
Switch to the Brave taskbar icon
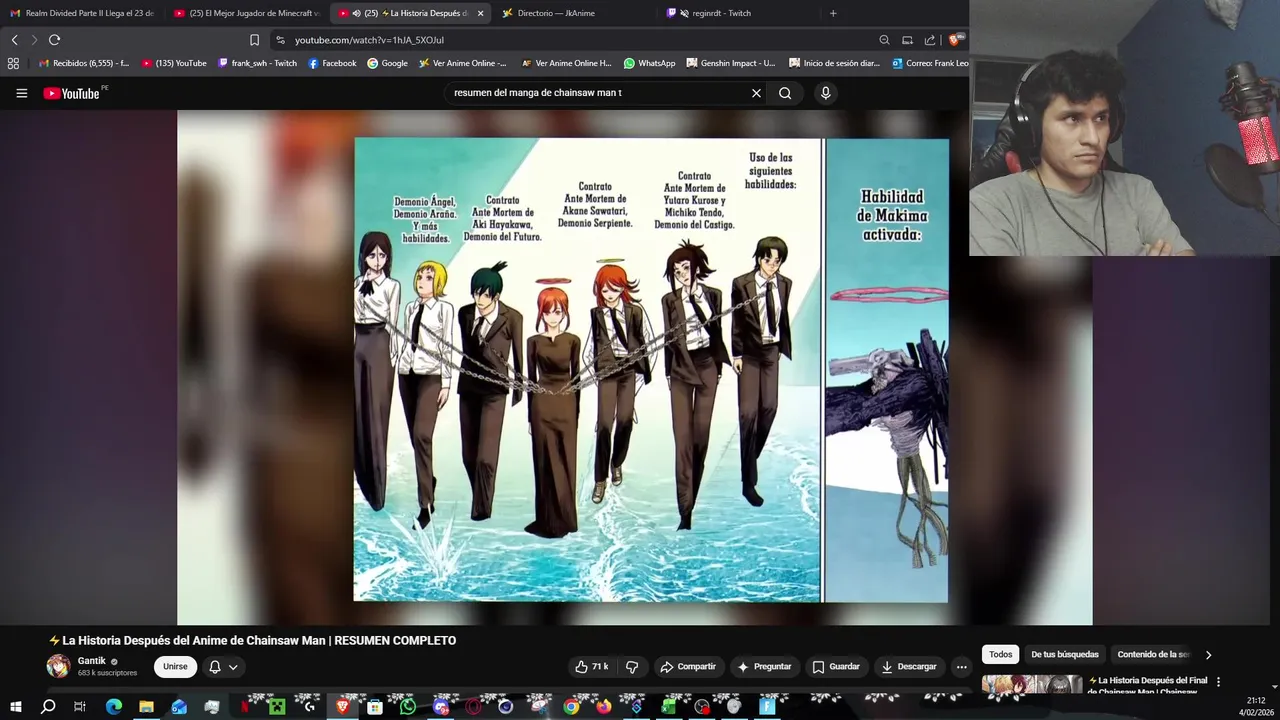click(x=342, y=707)
